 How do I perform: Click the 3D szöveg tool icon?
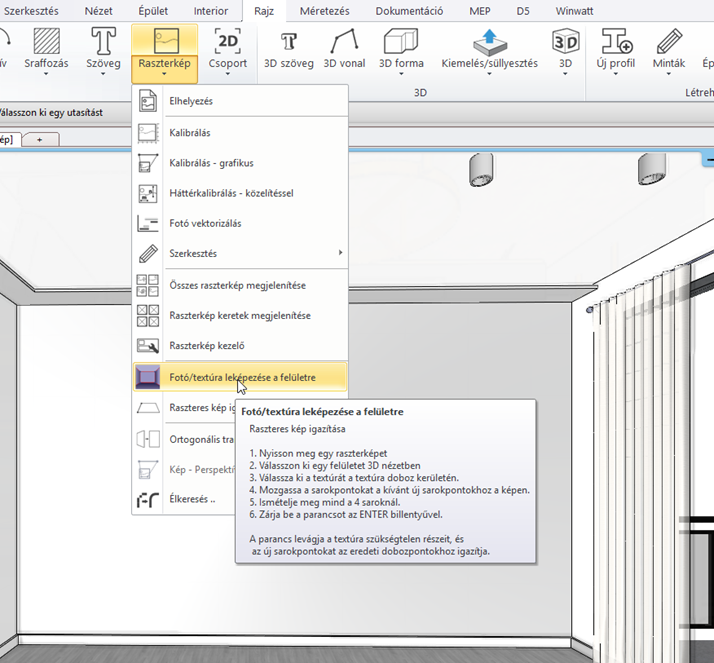point(290,41)
